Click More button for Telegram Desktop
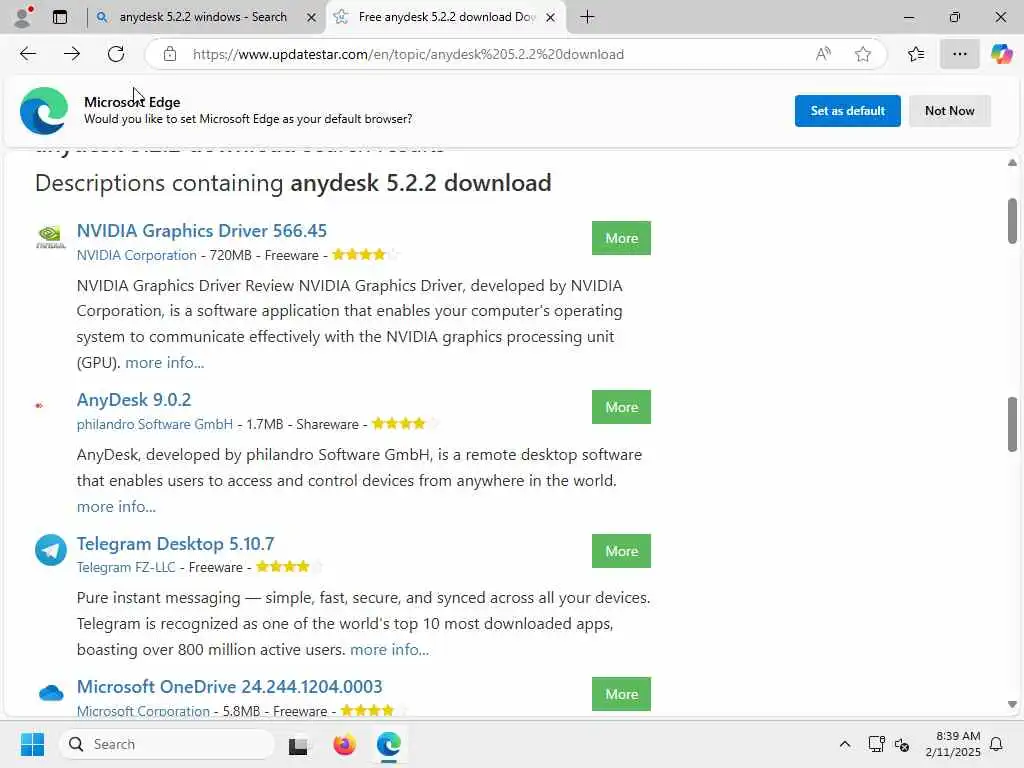 pyautogui.click(x=621, y=551)
